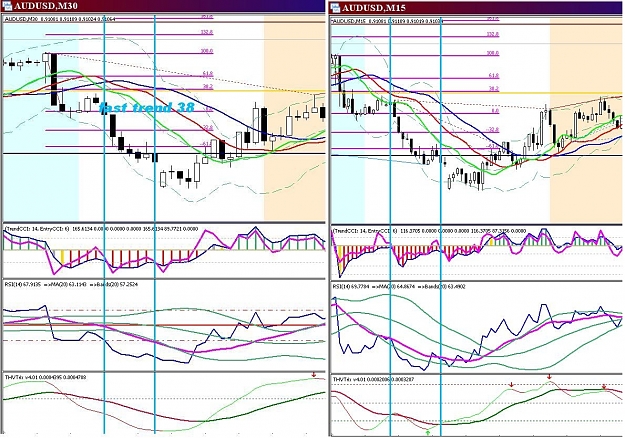Screen dimensions: 625x438
Task: Click the leftmost red arrow in M15 THV panel
Action: [x=511, y=385]
